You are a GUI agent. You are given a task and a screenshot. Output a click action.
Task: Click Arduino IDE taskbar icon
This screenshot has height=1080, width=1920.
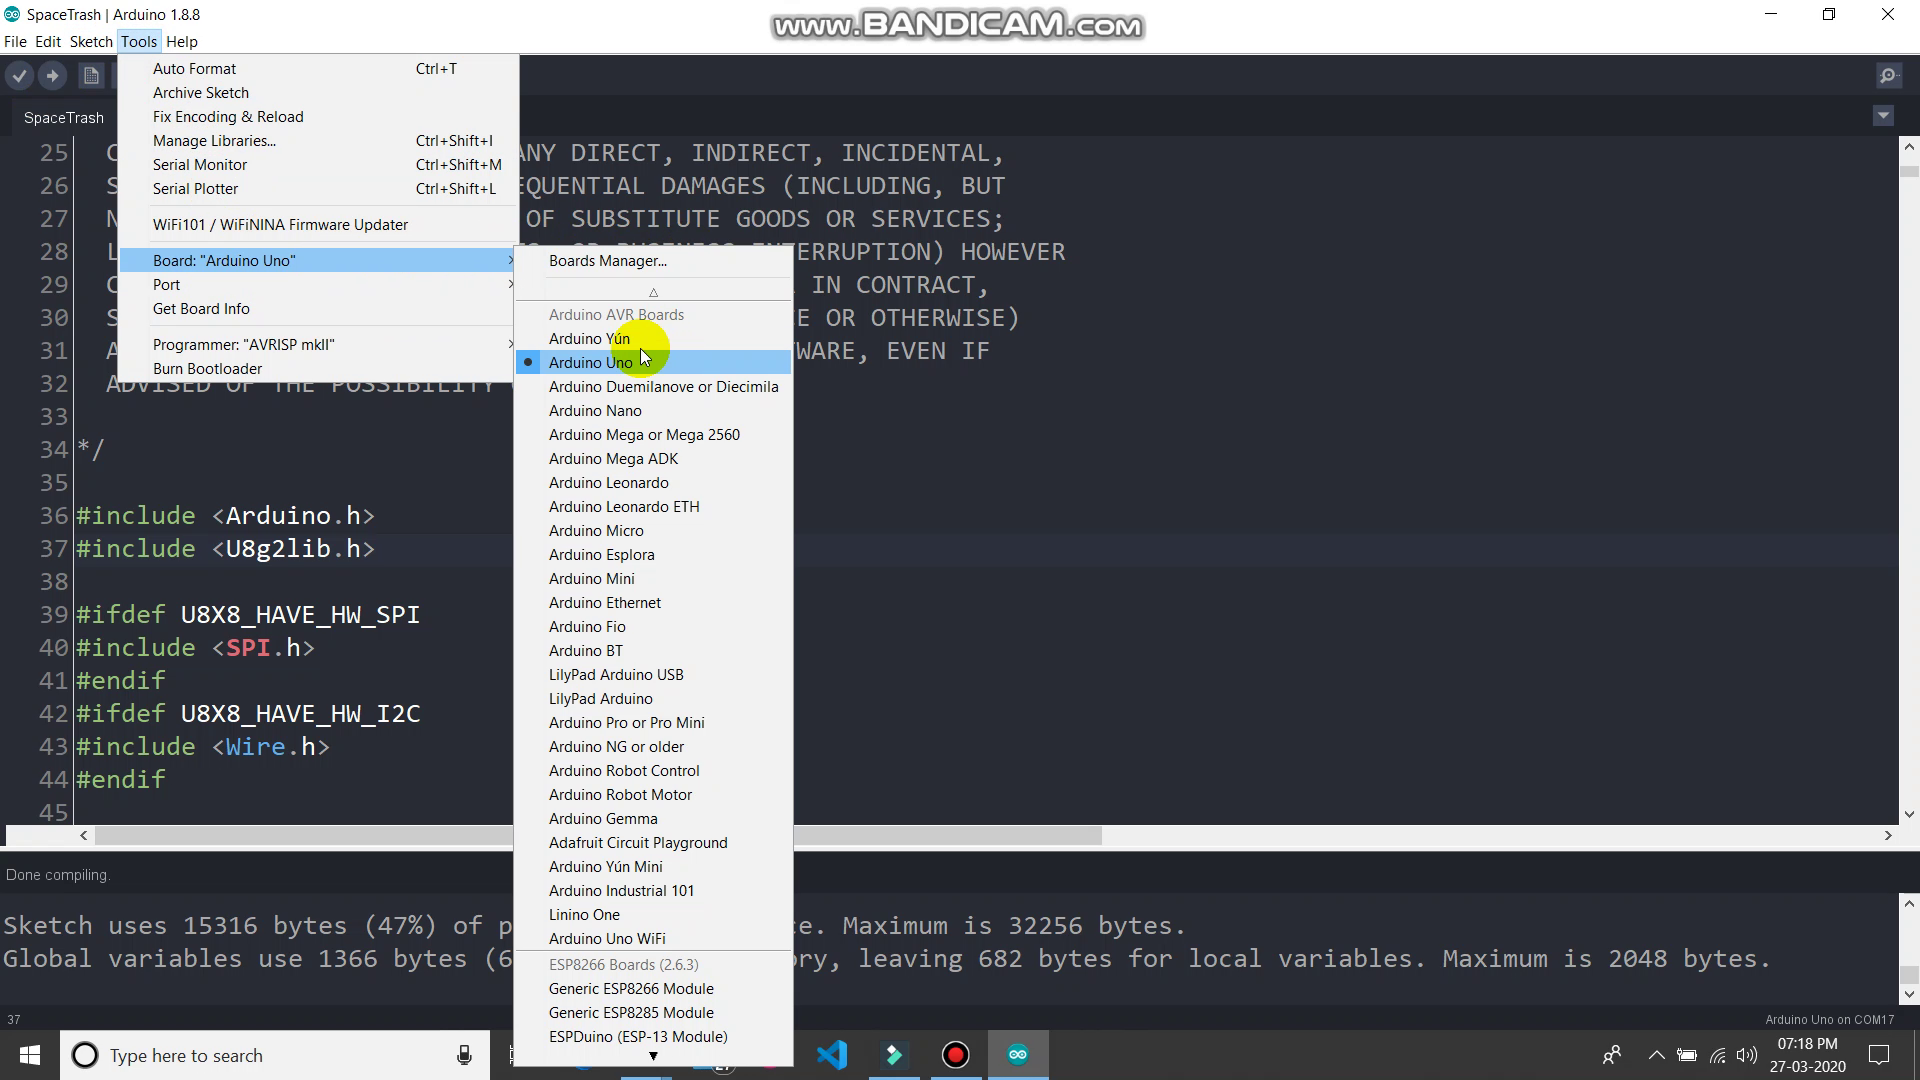tap(1018, 1055)
